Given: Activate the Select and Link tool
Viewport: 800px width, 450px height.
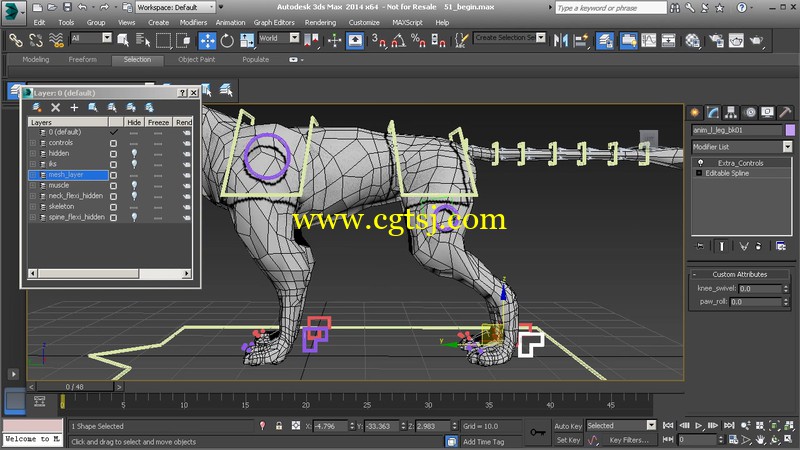Looking at the screenshot, I should (15, 40).
